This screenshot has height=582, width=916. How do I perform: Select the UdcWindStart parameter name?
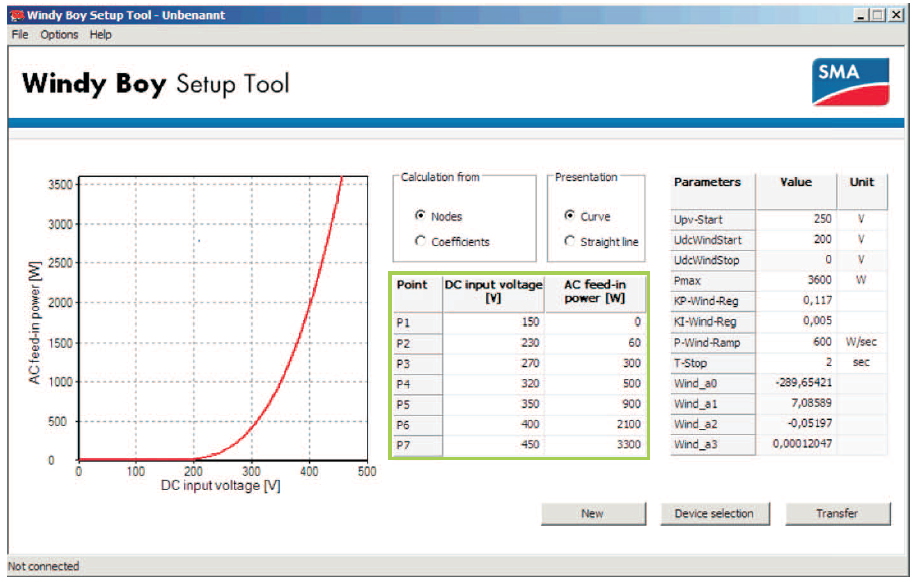pos(713,240)
